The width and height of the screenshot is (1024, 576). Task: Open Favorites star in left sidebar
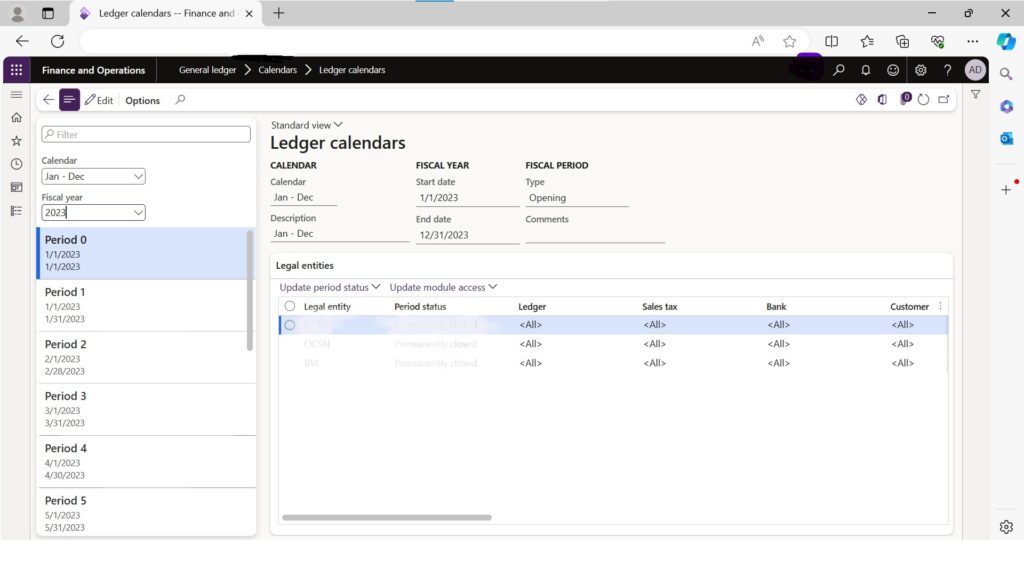pos(16,141)
